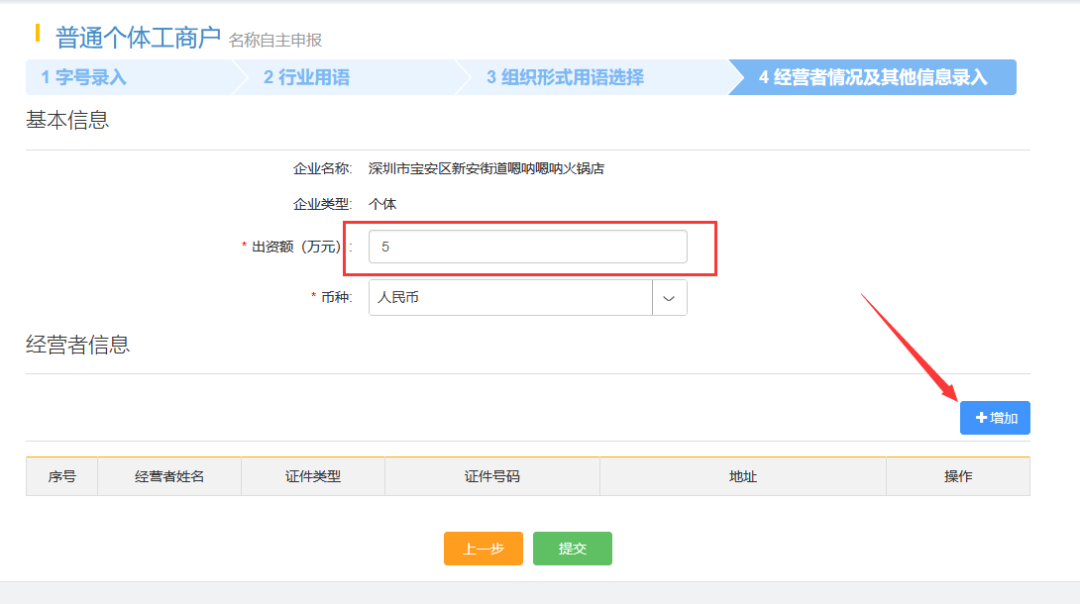Submit the form via 提交 button
Viewport: 1080px width, 604px height.
click(572, 548)
